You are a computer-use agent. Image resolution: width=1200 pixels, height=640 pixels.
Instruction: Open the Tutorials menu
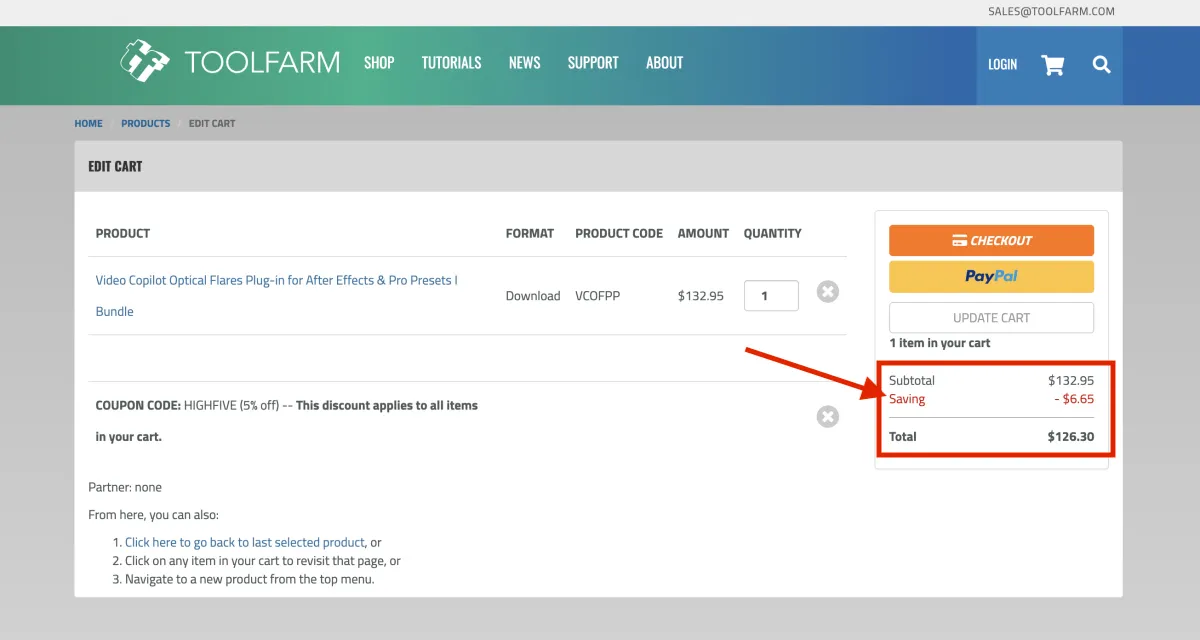pyautogui.click(x=451, y=63)
